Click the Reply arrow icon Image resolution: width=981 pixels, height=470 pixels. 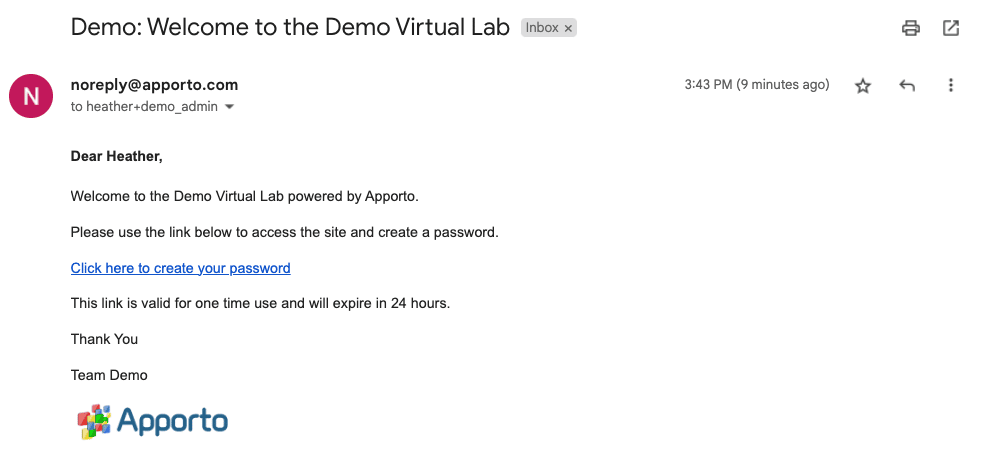[907, 86]
